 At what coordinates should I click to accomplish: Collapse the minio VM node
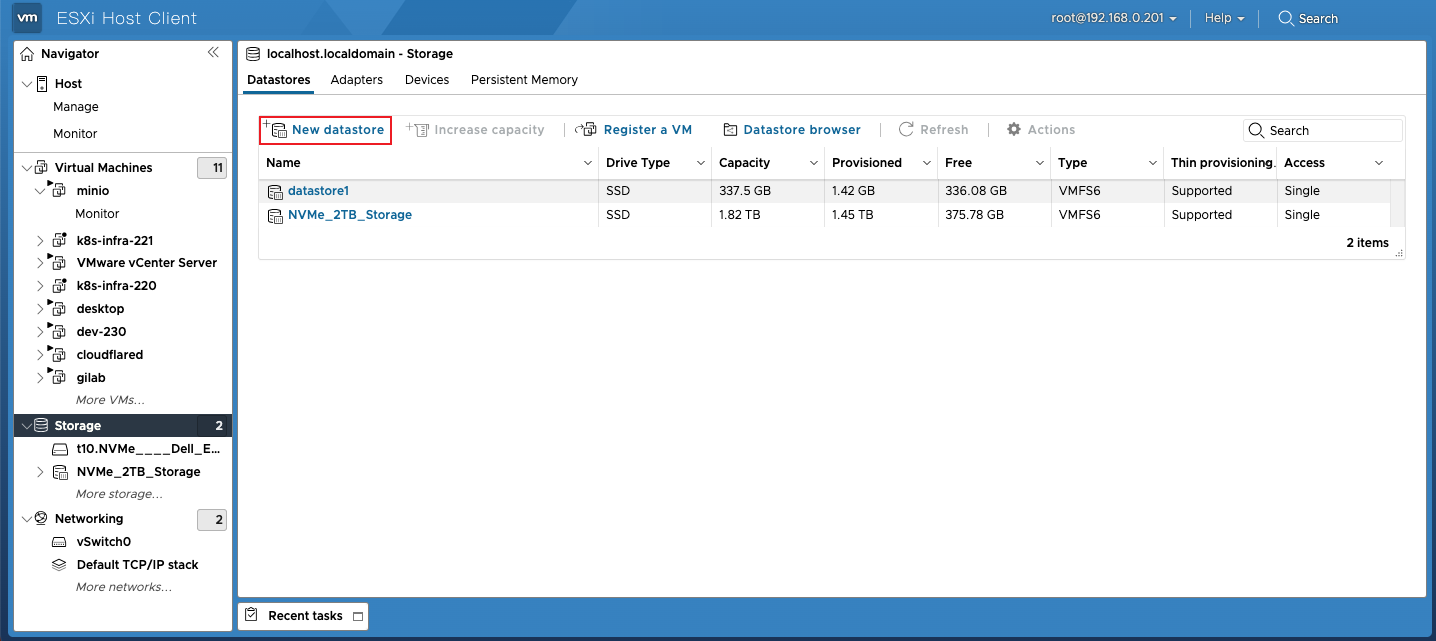point(41,190)
